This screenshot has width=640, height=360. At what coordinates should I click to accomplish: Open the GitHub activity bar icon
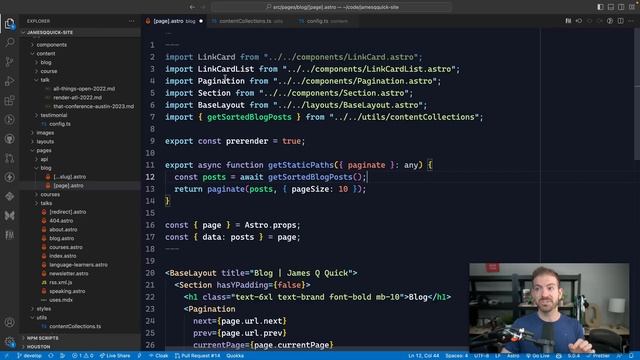click(x=9, y=139)
